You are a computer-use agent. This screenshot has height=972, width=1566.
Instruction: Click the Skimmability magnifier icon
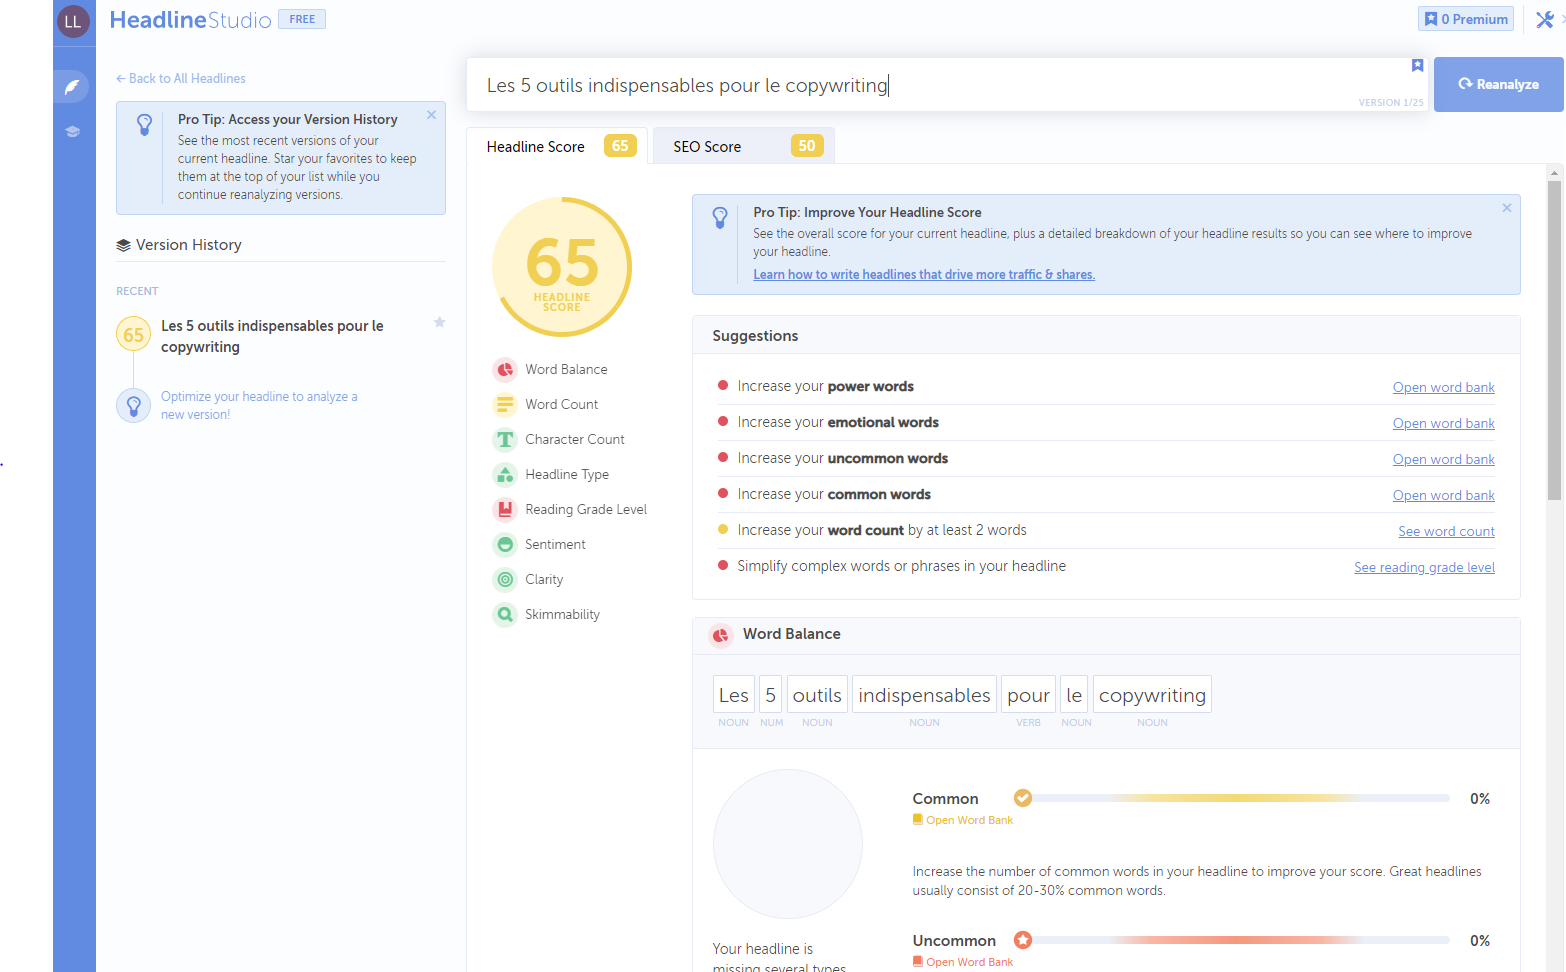pyautogui.click(x=505, y=614)
